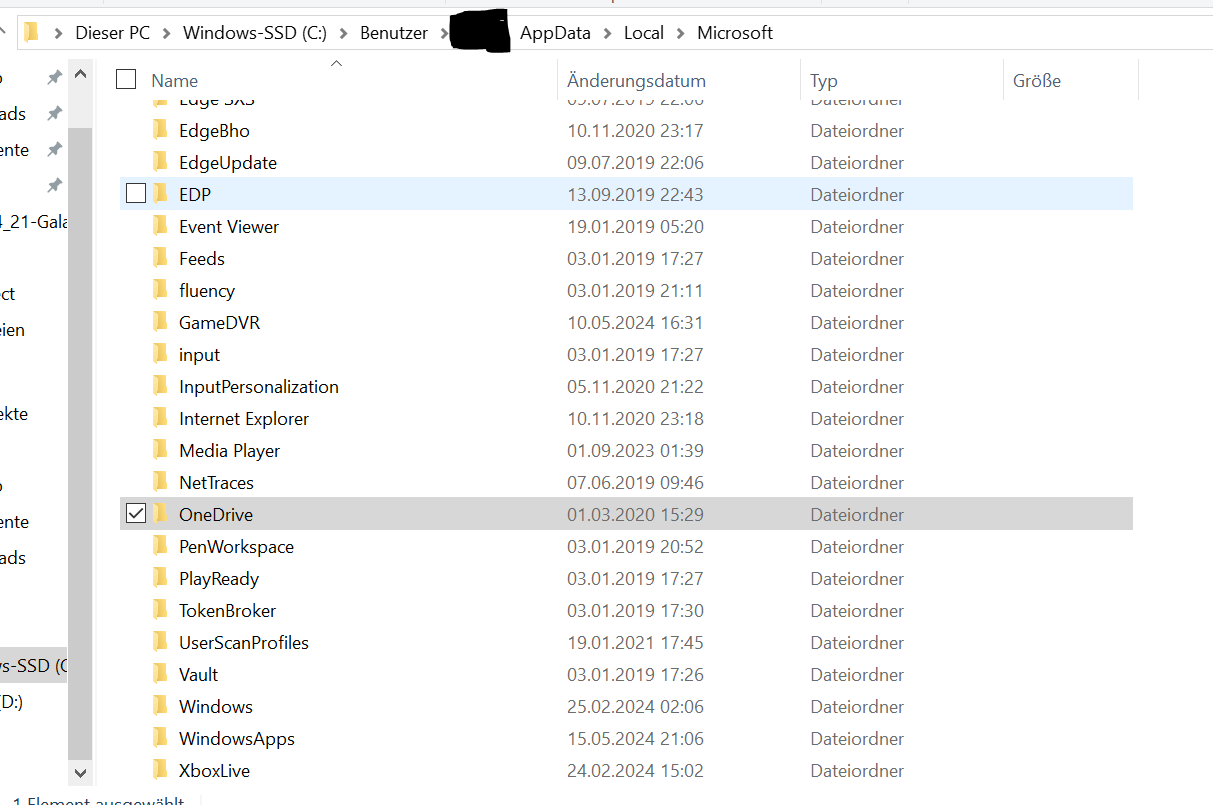
Task: Go to Benutzer in address bar
Action: pos(394,33)
